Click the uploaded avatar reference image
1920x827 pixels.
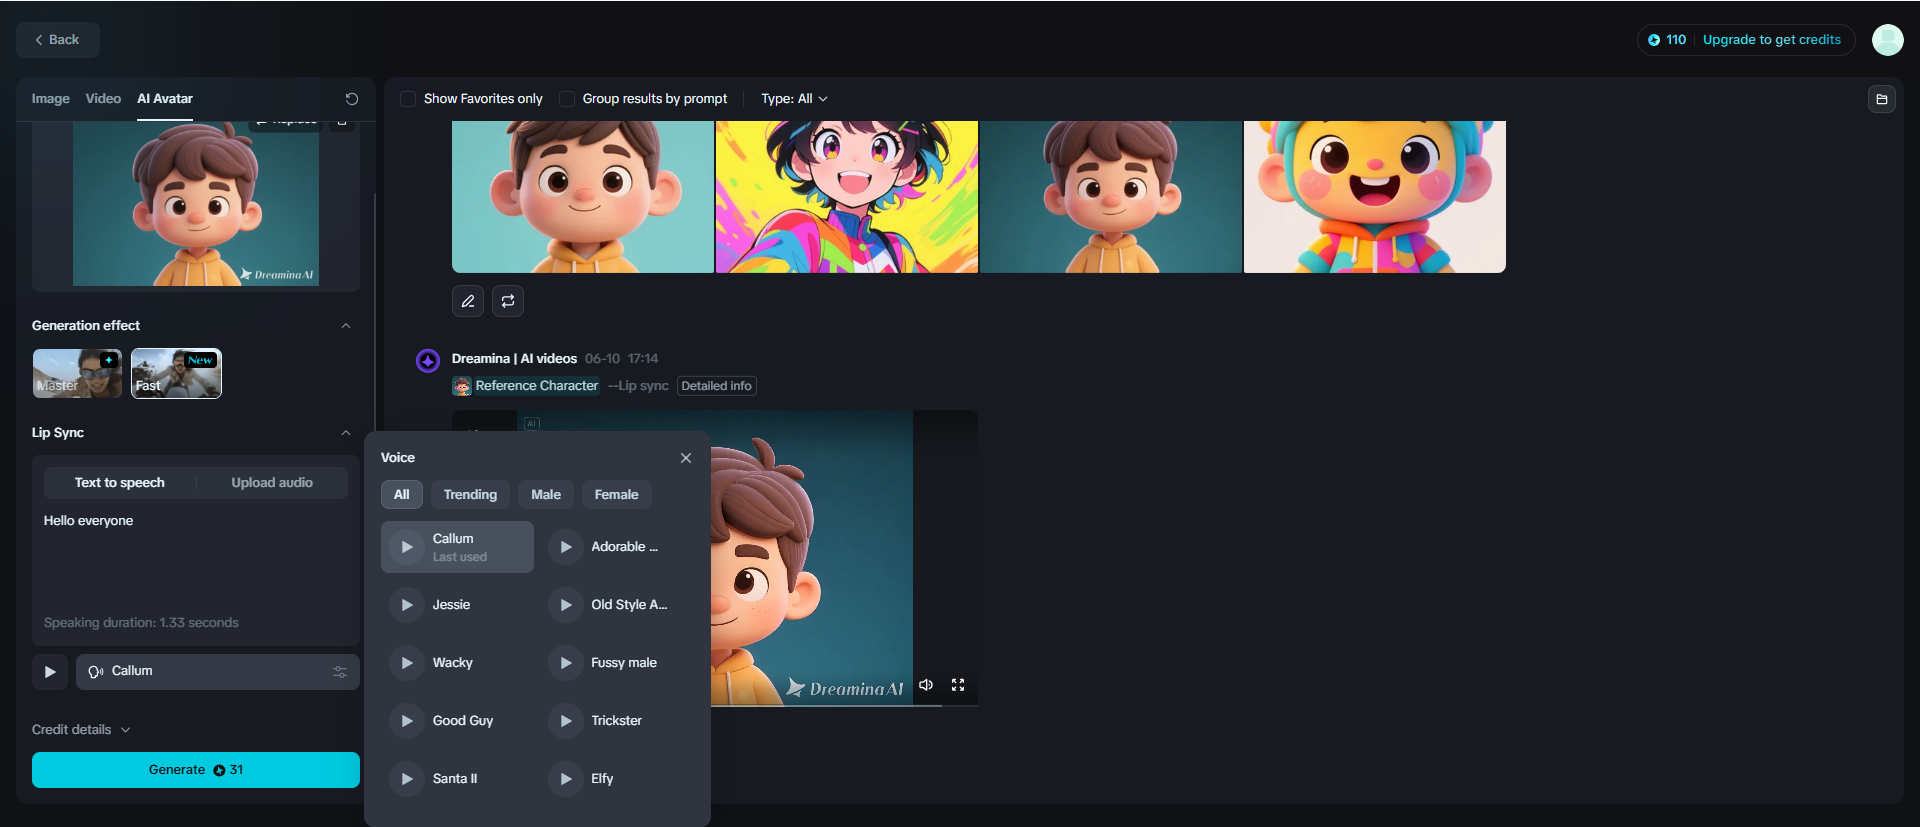(196, 204)
